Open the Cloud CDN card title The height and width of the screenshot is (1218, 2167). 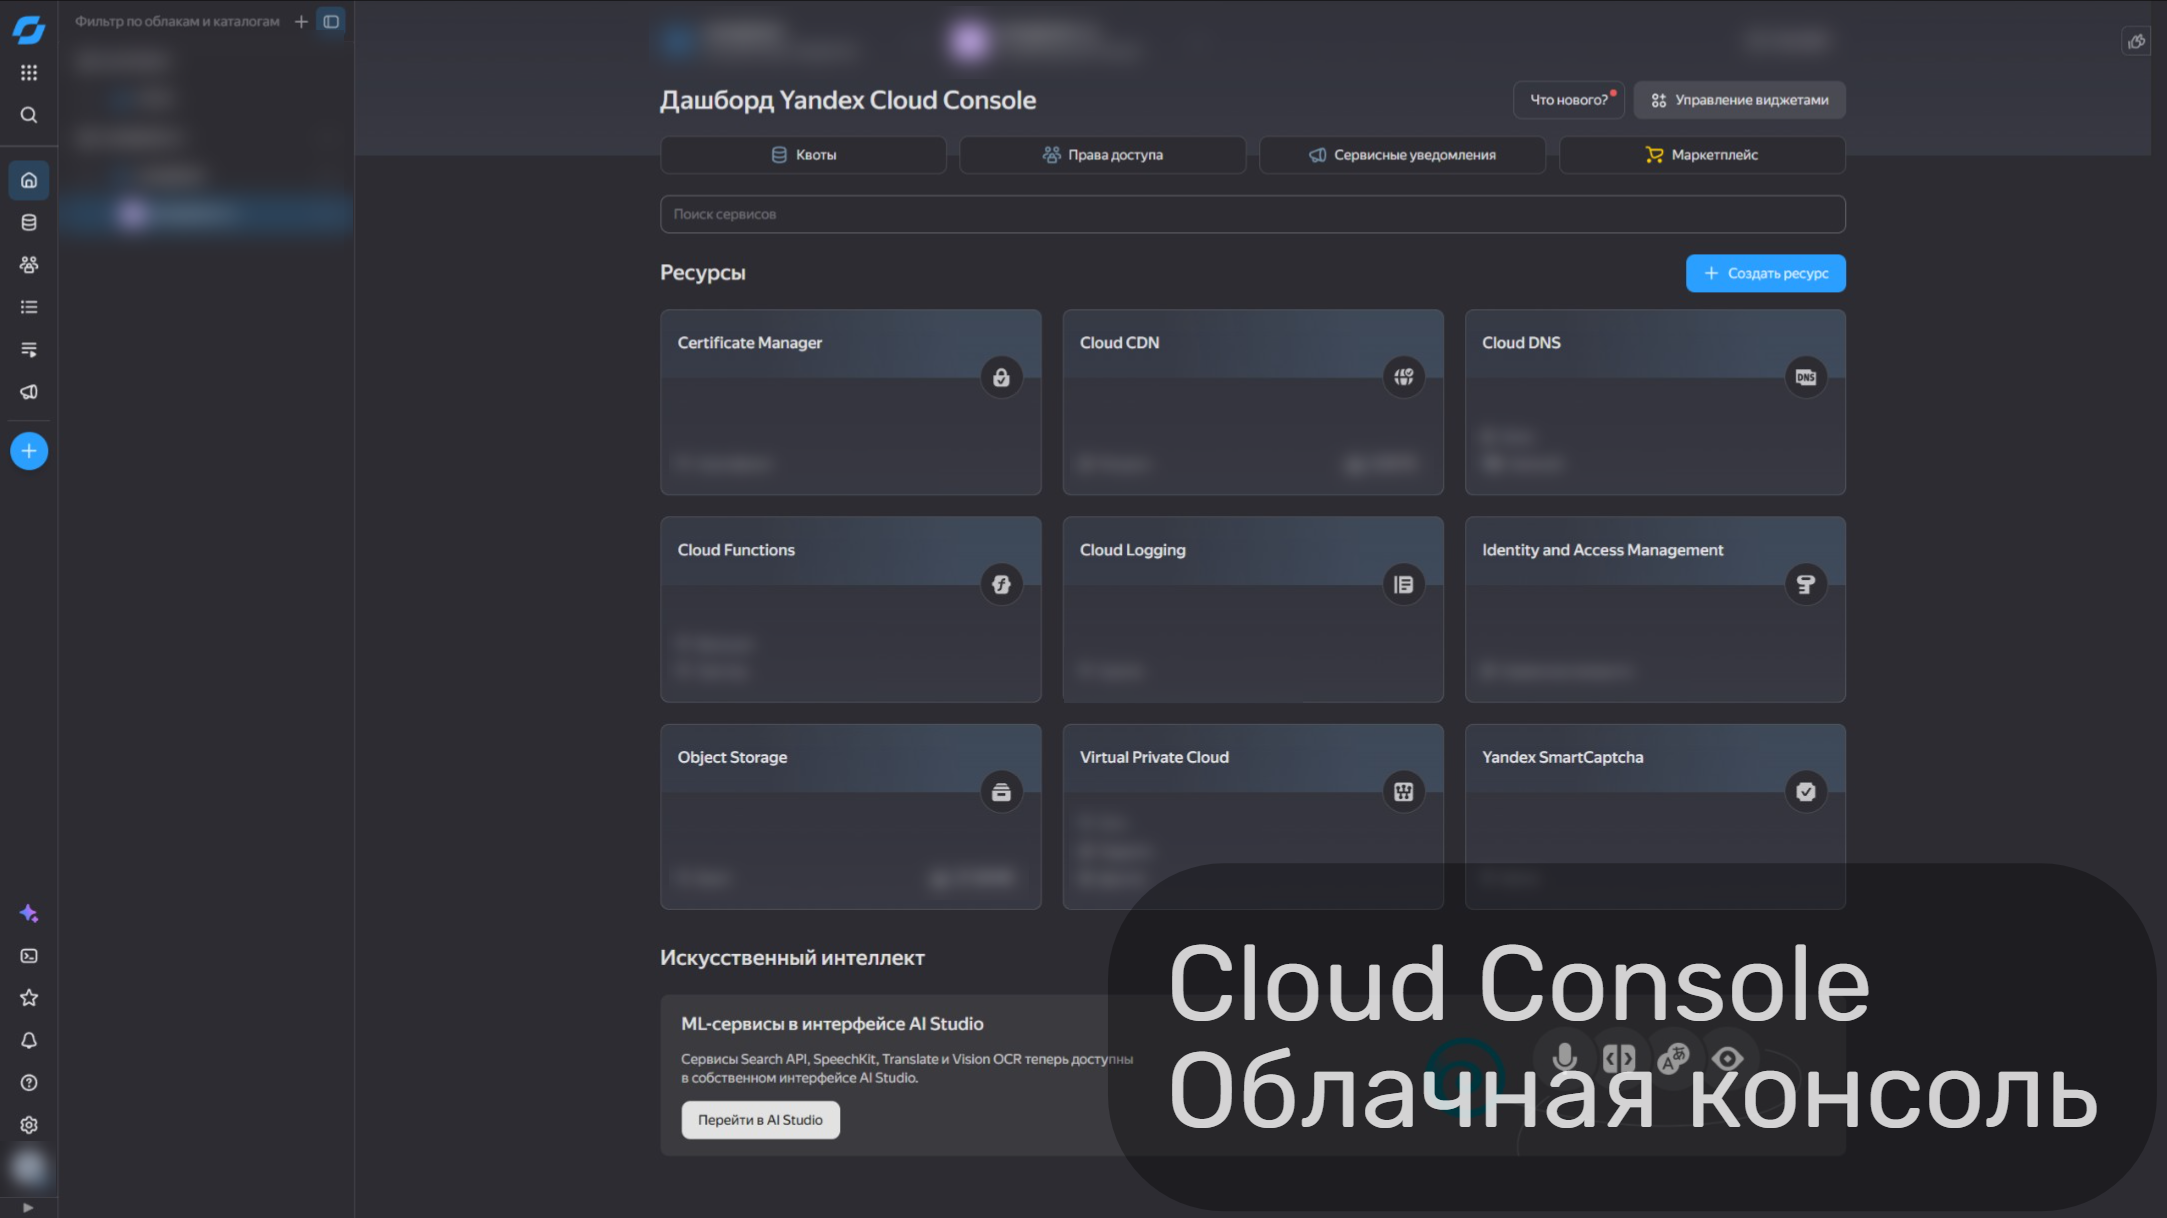click(x=1120, y=343)
